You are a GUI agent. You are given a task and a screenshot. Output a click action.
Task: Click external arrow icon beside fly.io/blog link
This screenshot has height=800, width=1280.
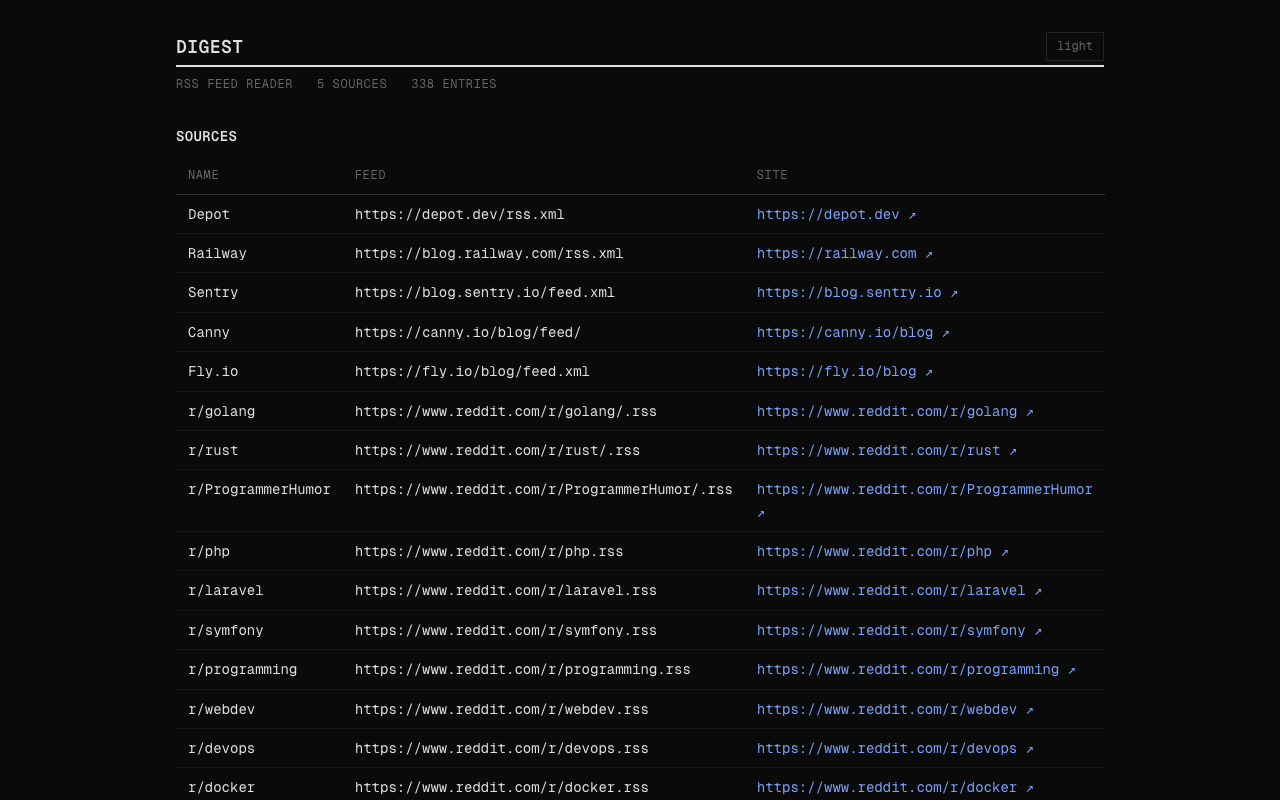pyautogui.click(x=929, y=372)
